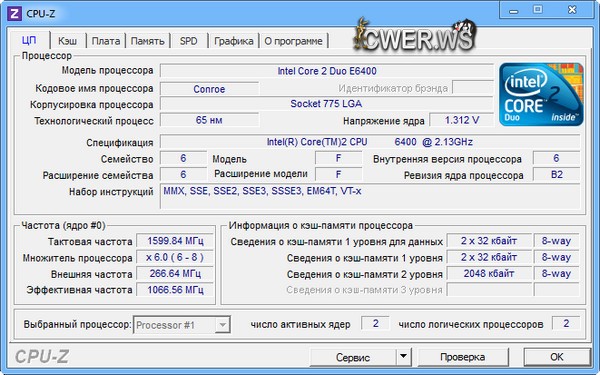The height and width of the screenshot is (375, 600).
Task: Open the SPD tab
Action: coord(189,41)
